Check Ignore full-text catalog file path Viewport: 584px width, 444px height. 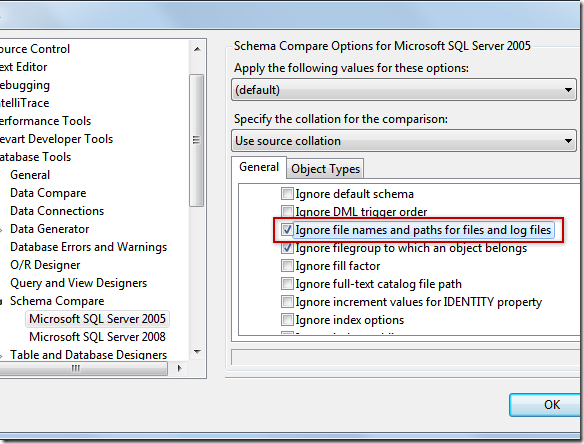(x=287, y=284)
